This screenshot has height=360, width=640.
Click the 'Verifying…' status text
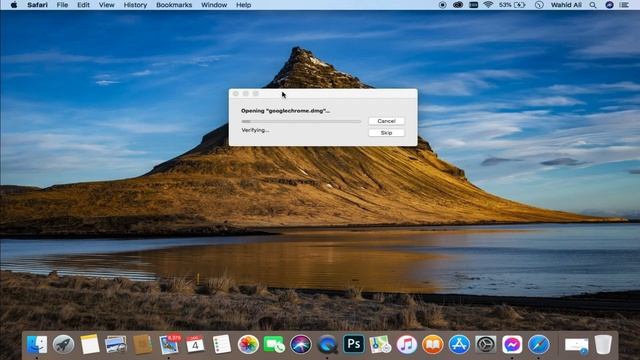tap(255, 130)
